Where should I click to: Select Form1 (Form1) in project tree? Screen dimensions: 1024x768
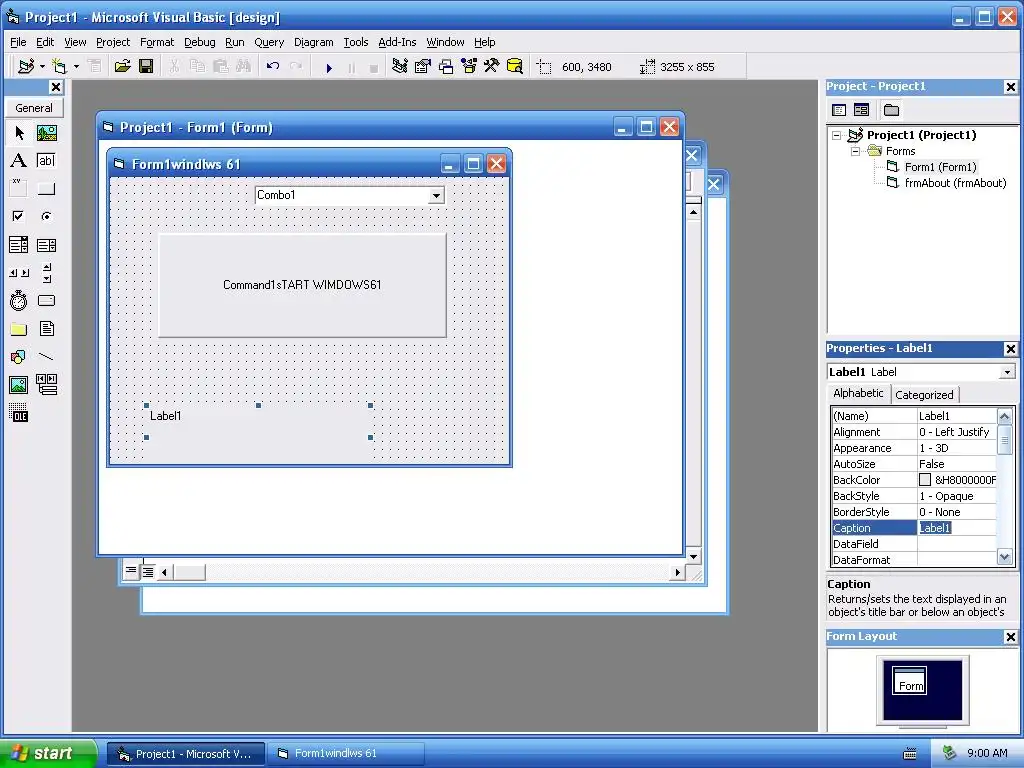(940, 167)
